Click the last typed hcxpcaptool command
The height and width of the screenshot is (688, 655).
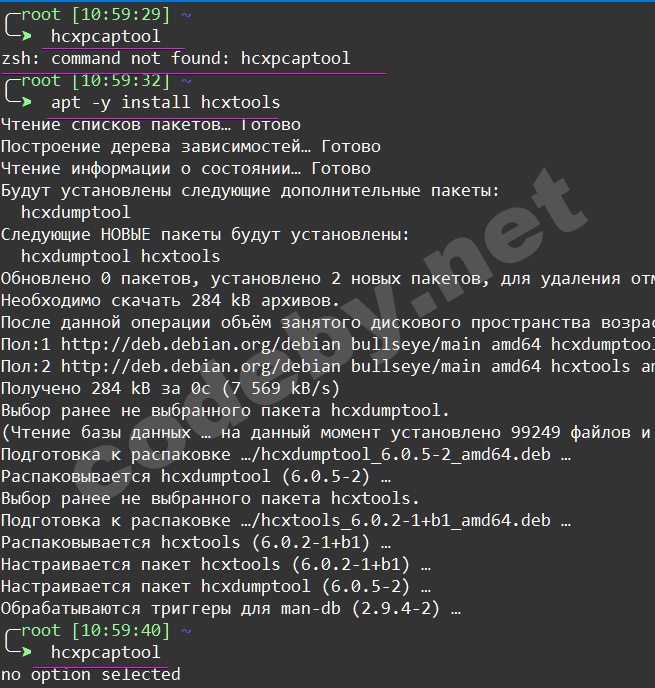105,653
